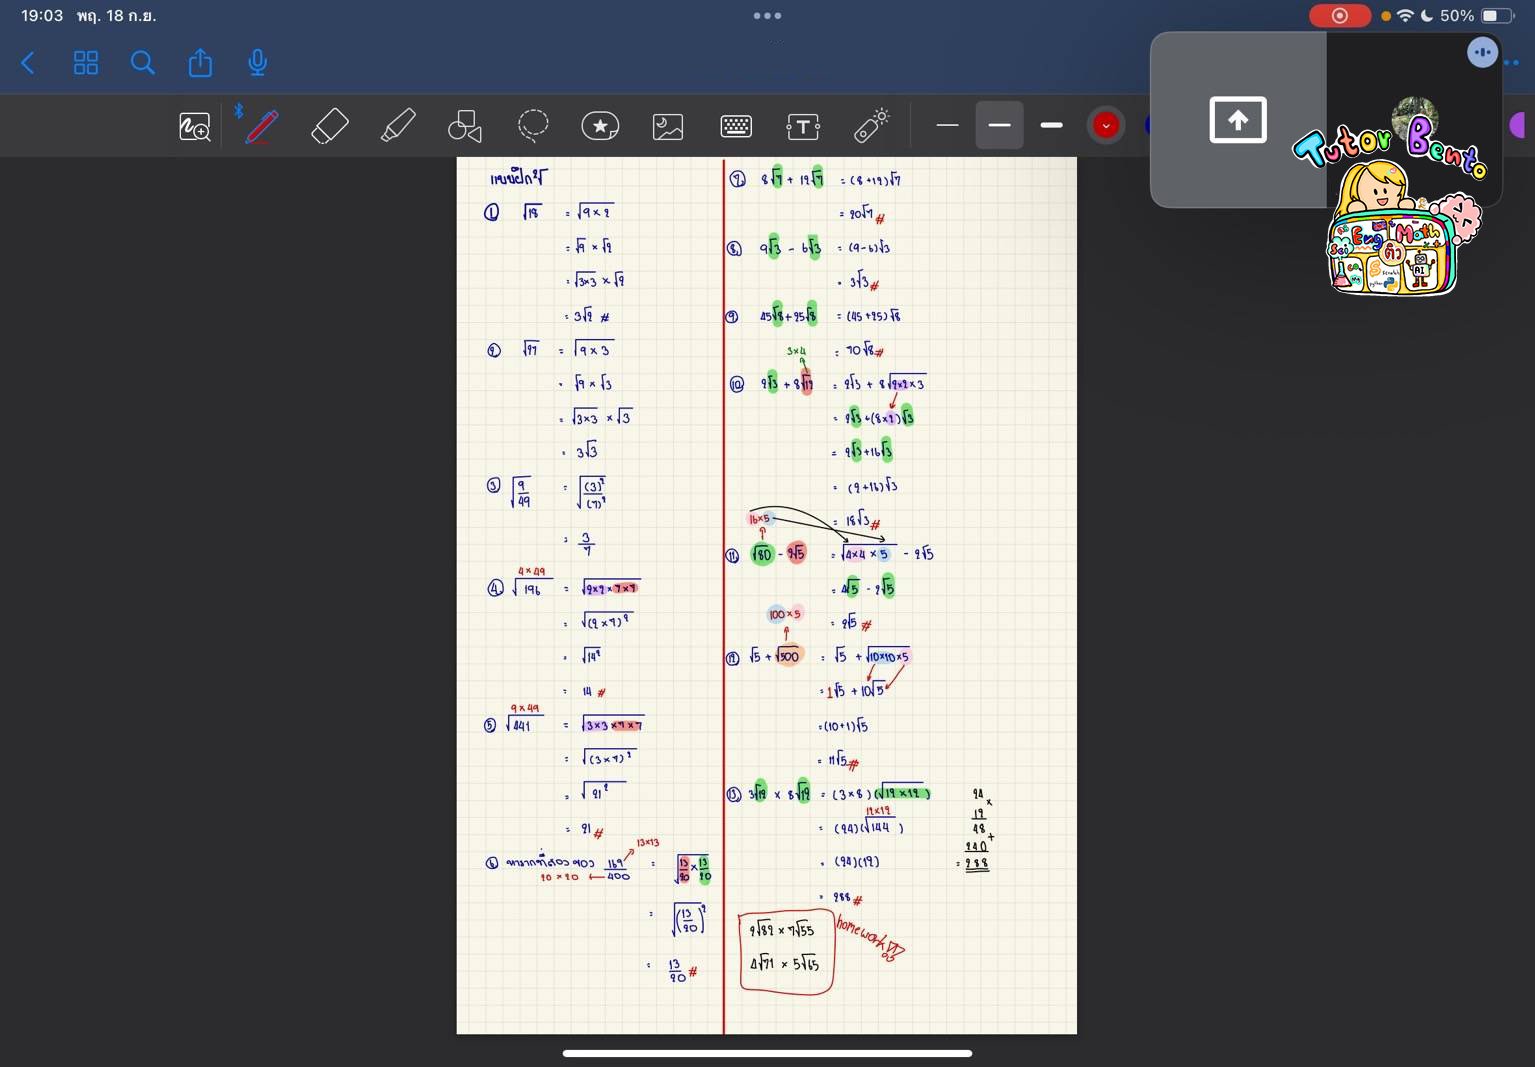Select the Eraser tool
The image size is (1535, 1067).
pos(330,127)
